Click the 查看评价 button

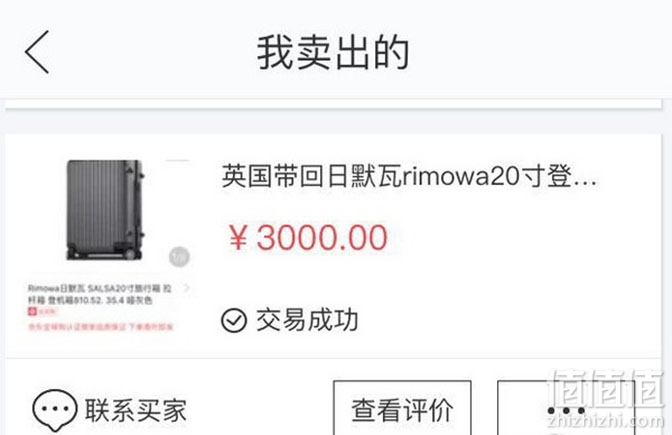pyautogui.click(x=402, y=409)
